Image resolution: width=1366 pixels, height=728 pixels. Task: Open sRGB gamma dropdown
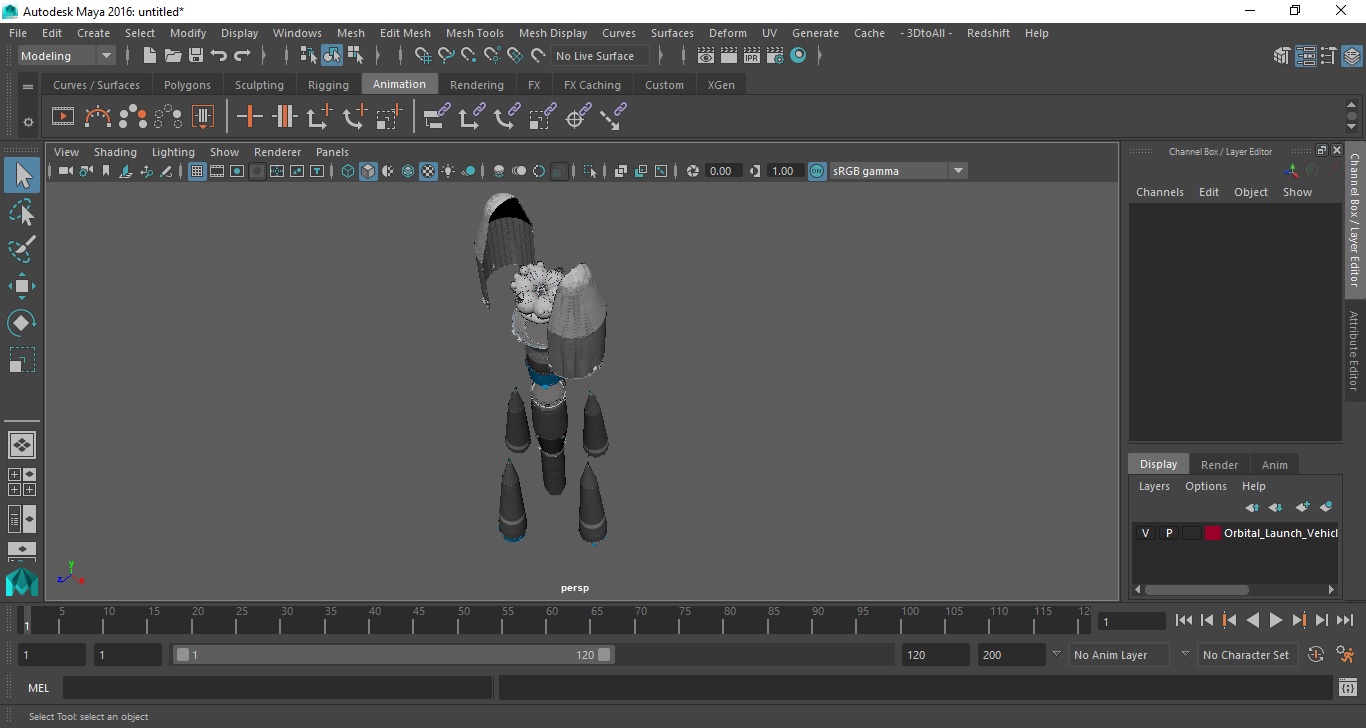pyautogui.click(x=898, y=171)
